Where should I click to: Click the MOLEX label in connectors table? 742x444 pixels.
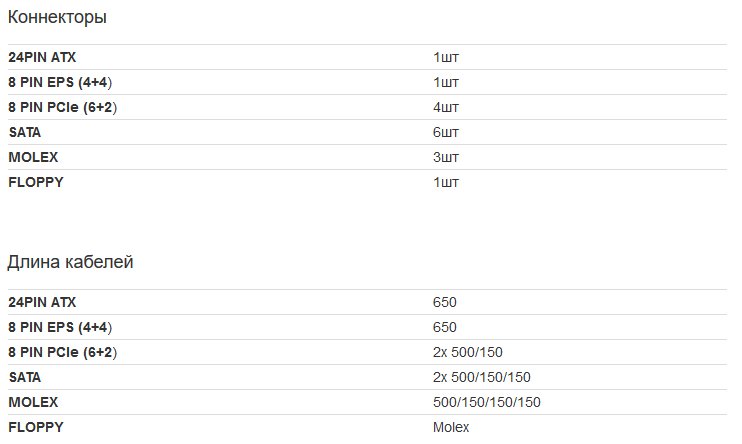(33, 157)
